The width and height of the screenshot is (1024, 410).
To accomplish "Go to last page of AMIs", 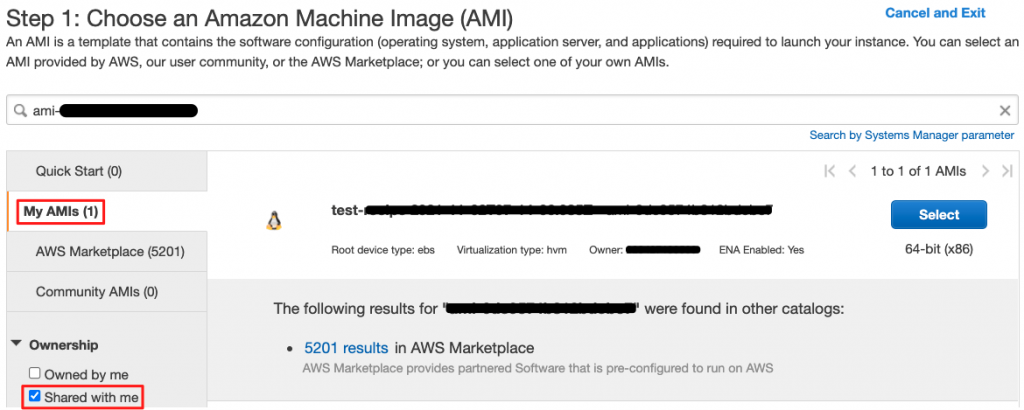I will pyautogui.click(x=1006, y=171).
